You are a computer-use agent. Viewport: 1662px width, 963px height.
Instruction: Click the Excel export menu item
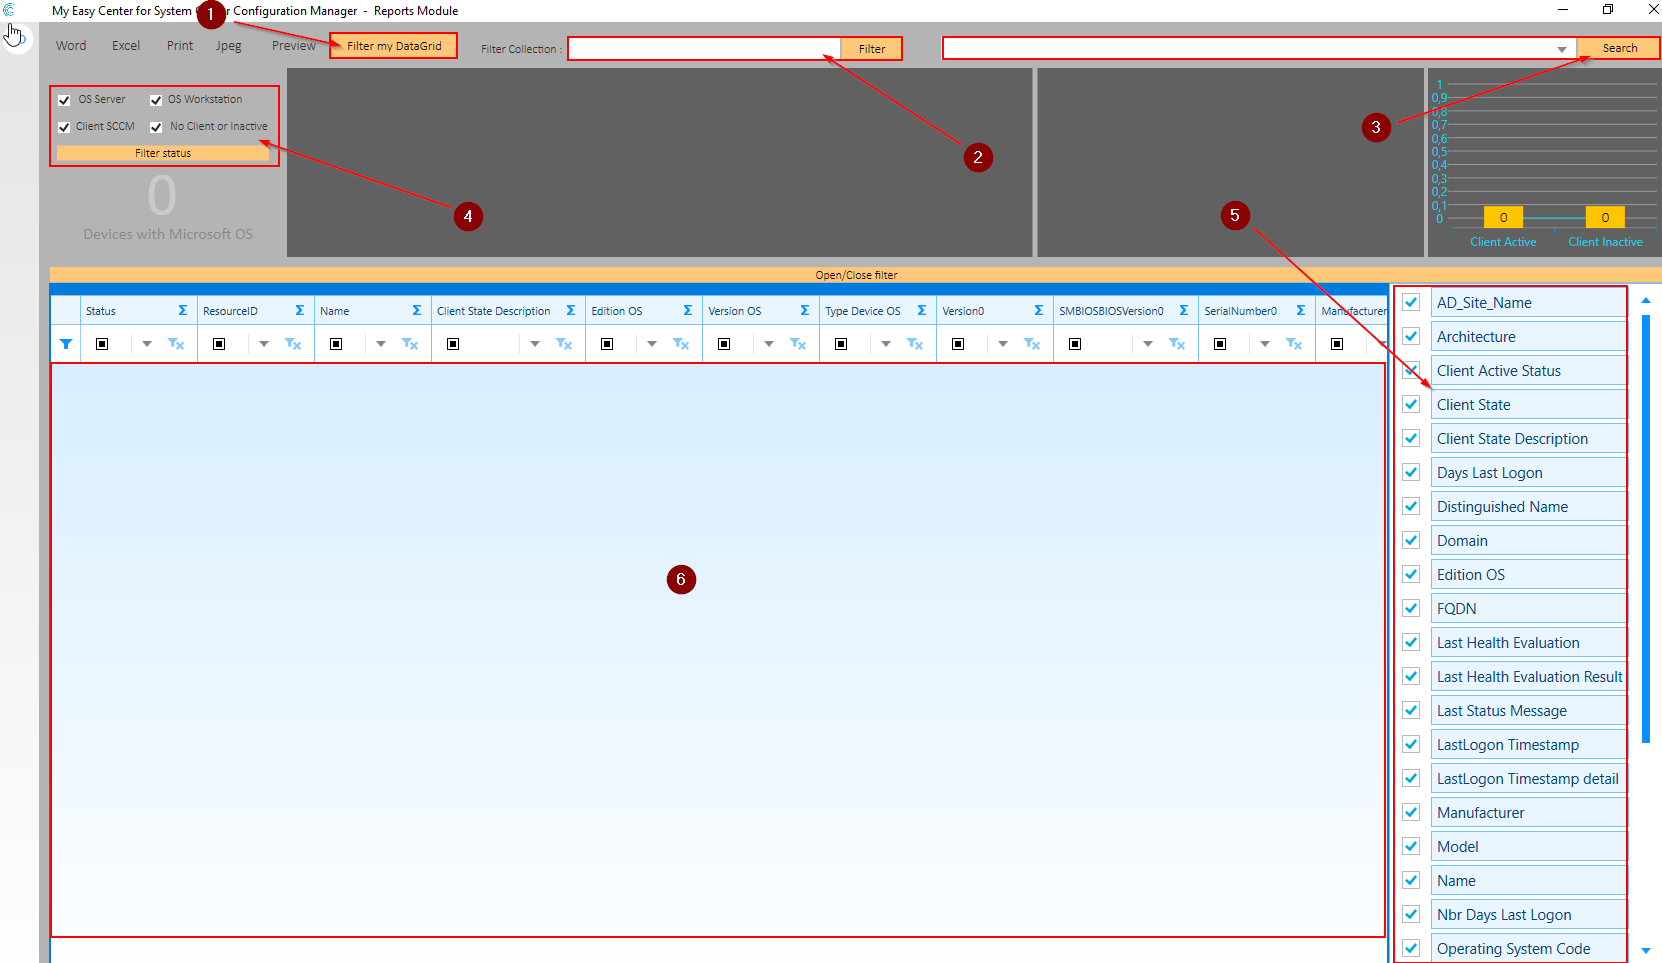point(126,46)
